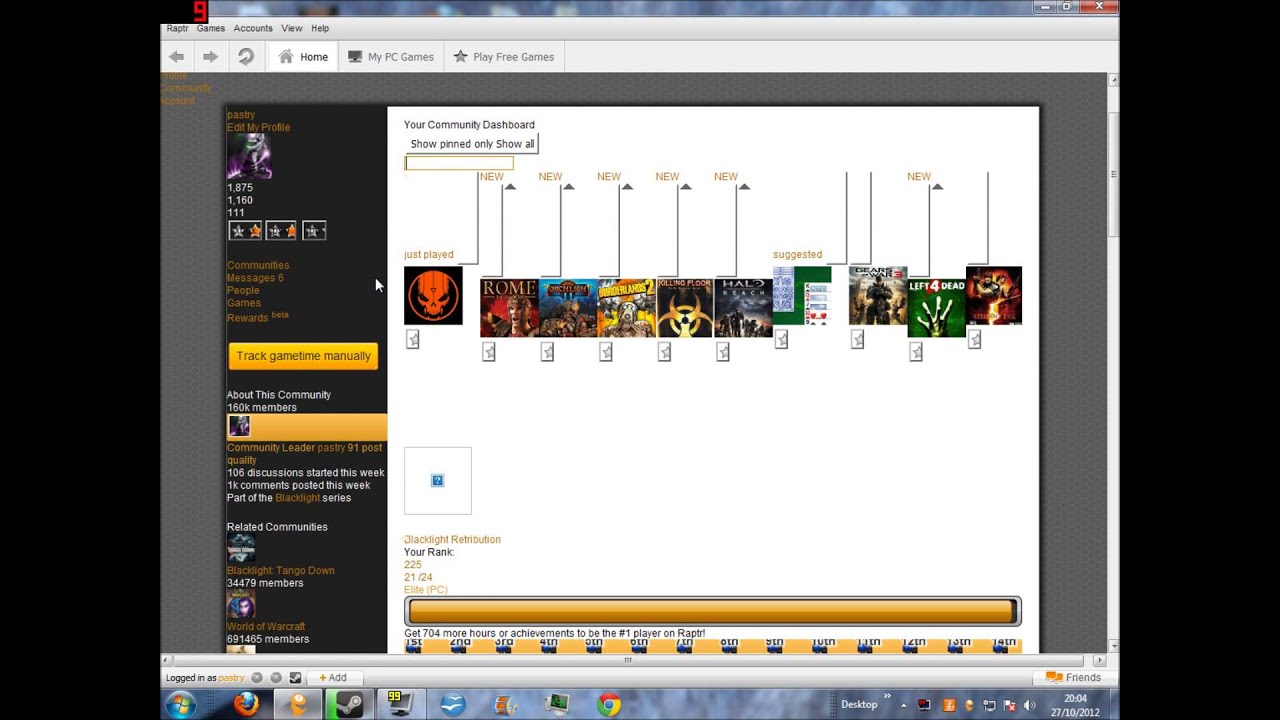
Task: Open Firefox from the taskbar
Action: pyautogui.click(x=246, y=704)
